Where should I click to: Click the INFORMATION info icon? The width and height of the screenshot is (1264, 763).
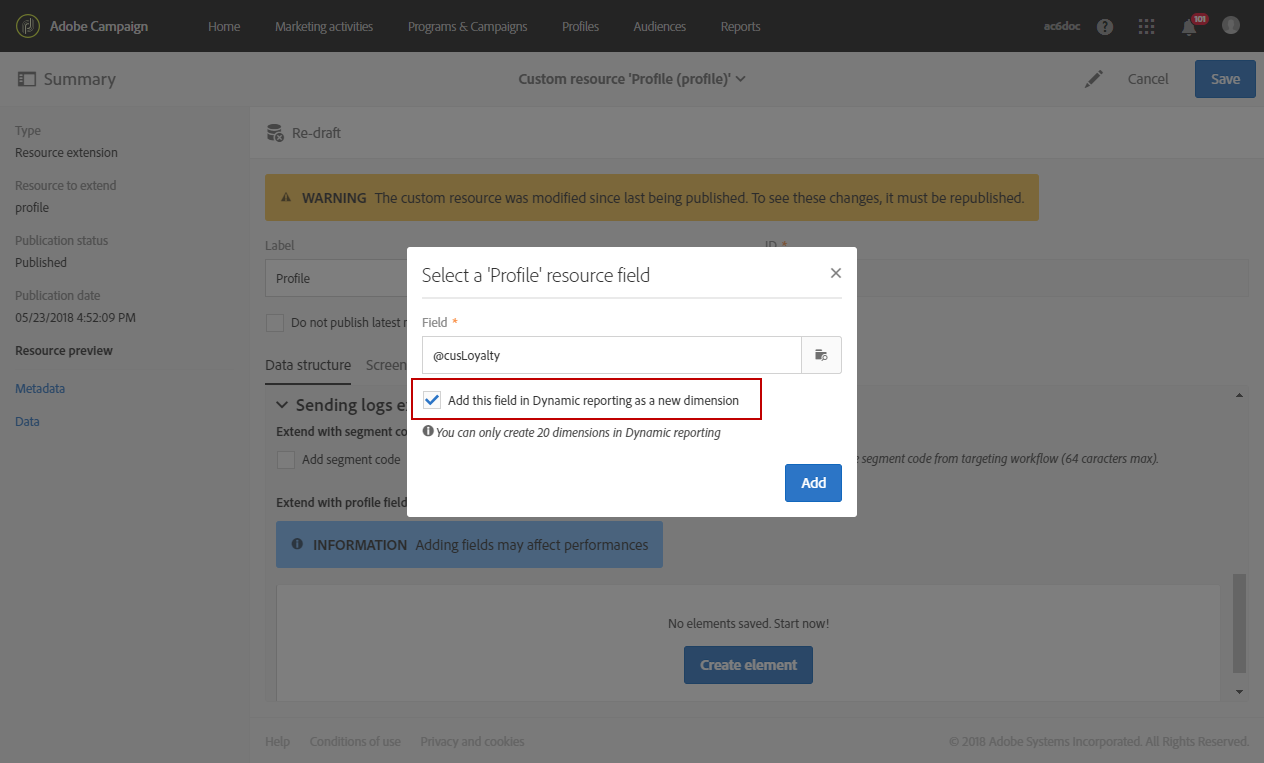point(297,544)
